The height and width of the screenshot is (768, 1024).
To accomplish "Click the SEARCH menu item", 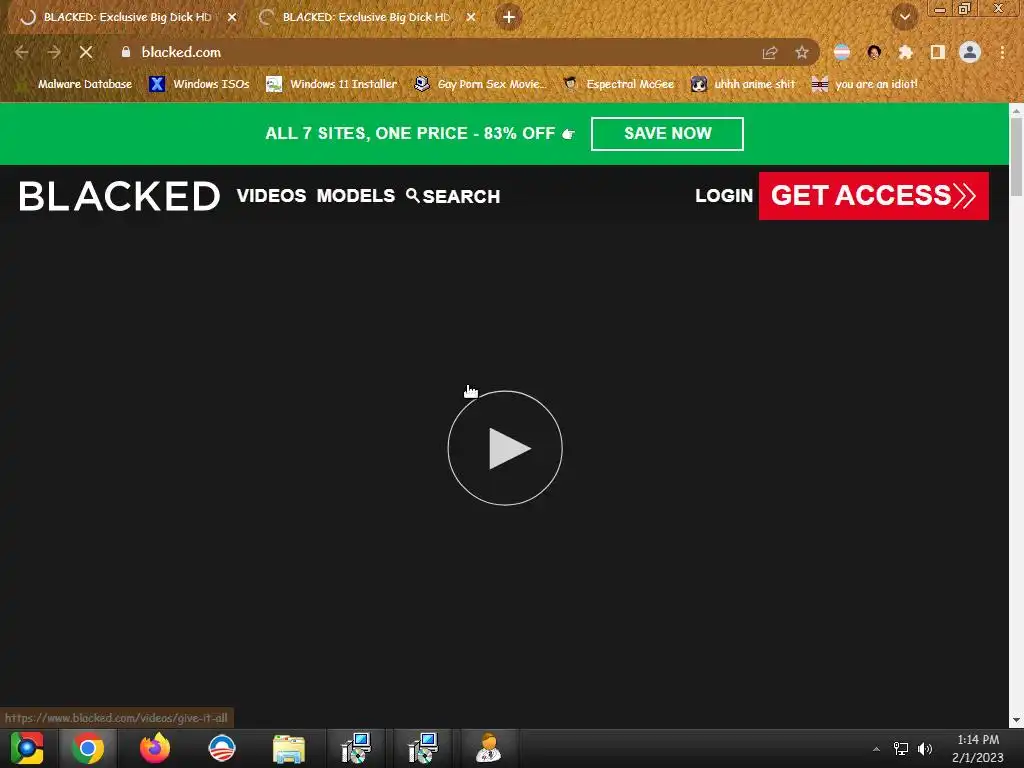I will [x=453, y=196].
